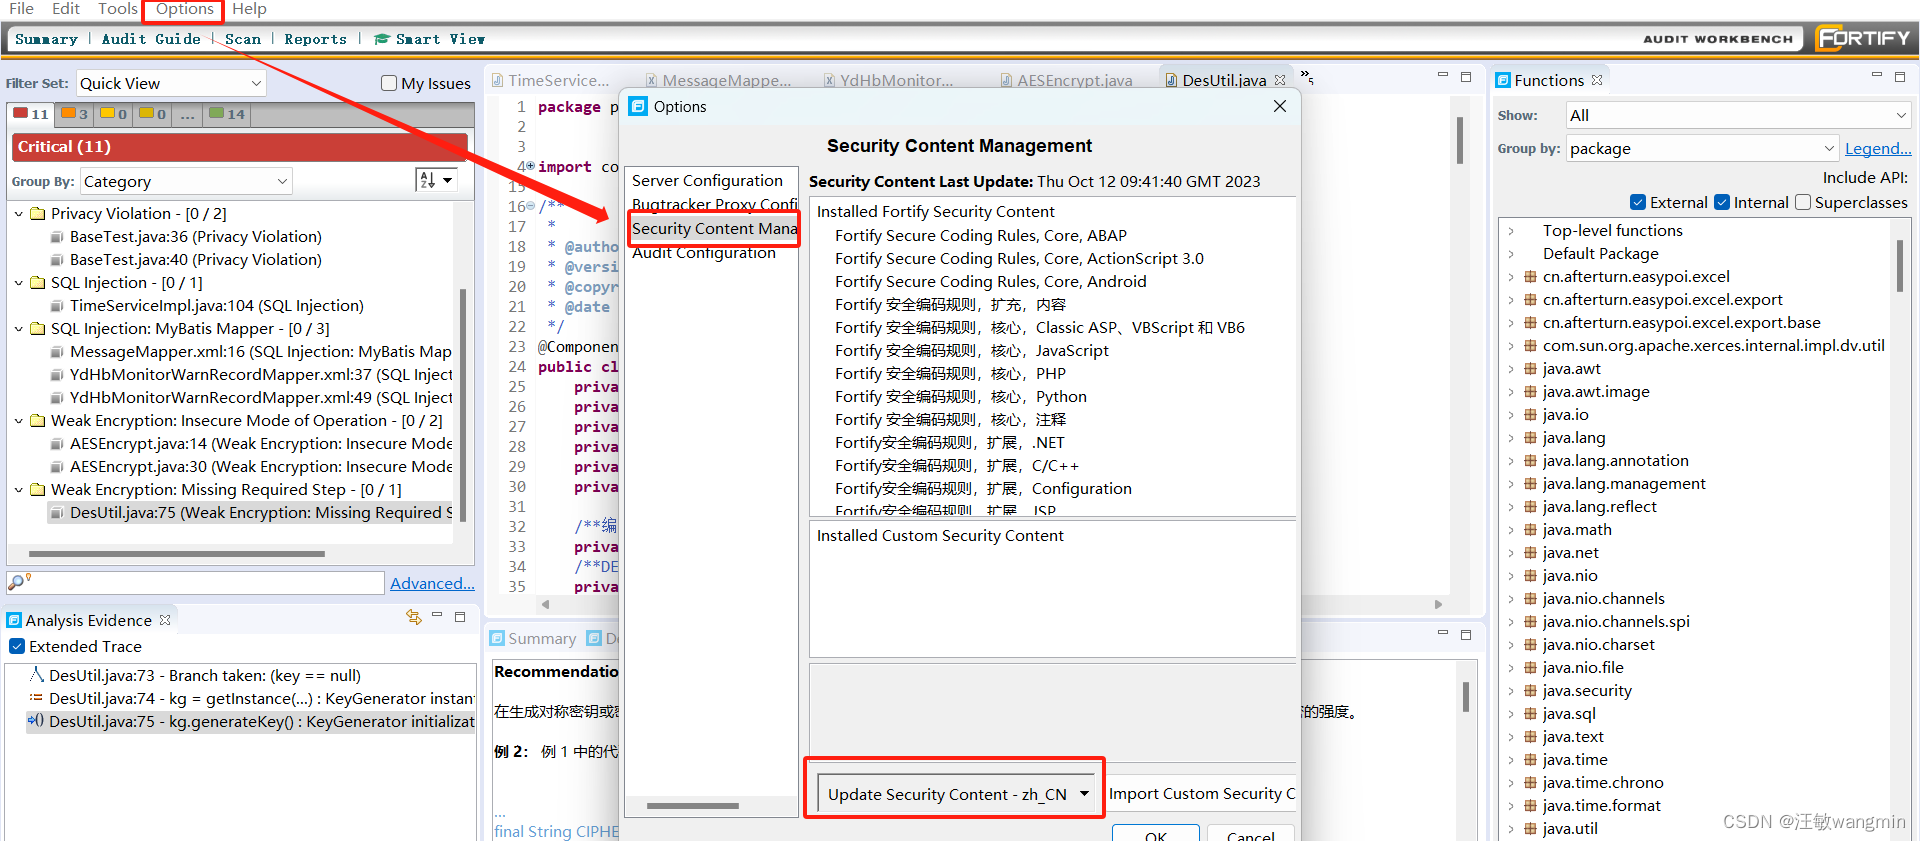The image size is (1920, 841).
Task: Select Server Configuration in Options
Action: (x=707, y=180)
